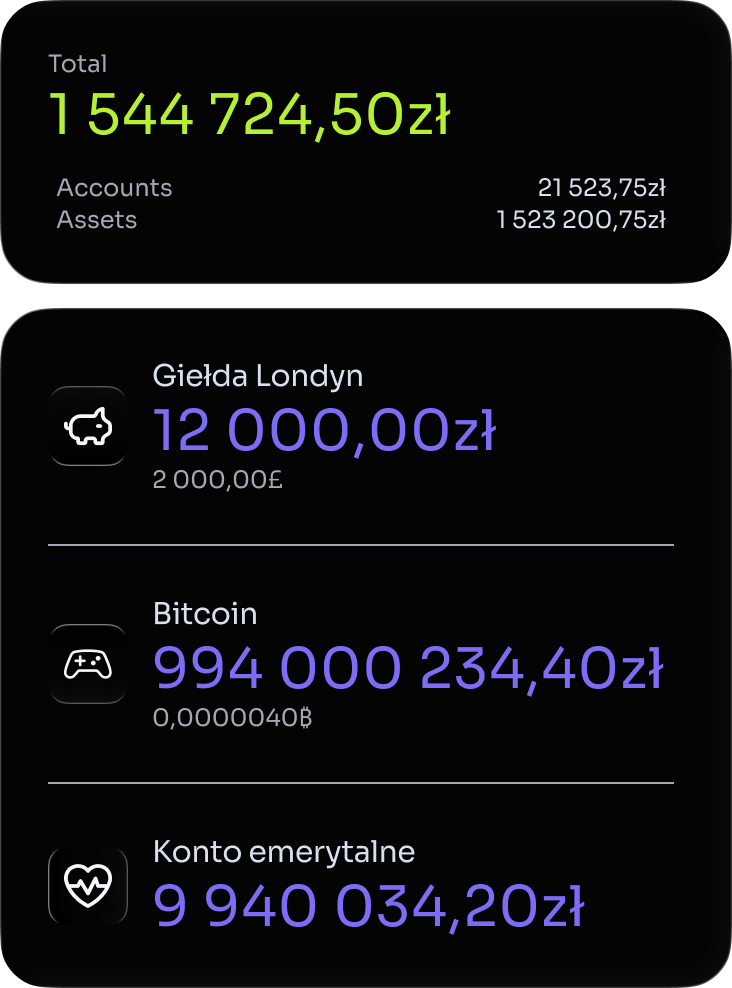The image size is (732, 988).
Task: Click the divider line below Bitcoin
Action: [361, 782]
